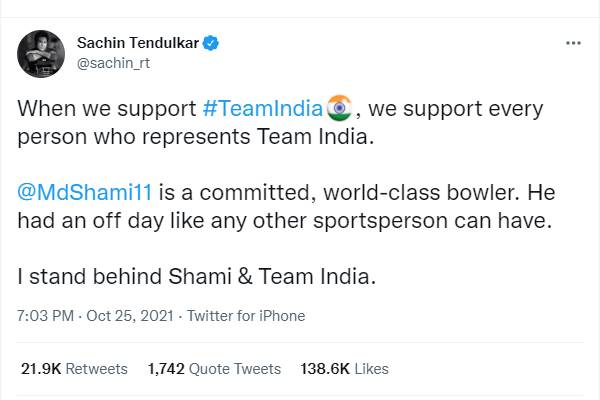The width and height of the screenshot is (600, 400).
Task: Open the #TeamIndia hashtag
Action: pyautogui.click(x=263, y=108)
